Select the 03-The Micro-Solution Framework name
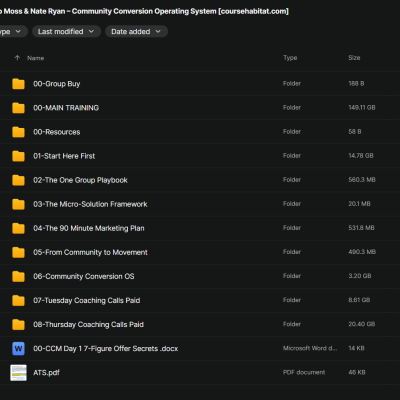 pyautogui.click(x=90, y=204)
